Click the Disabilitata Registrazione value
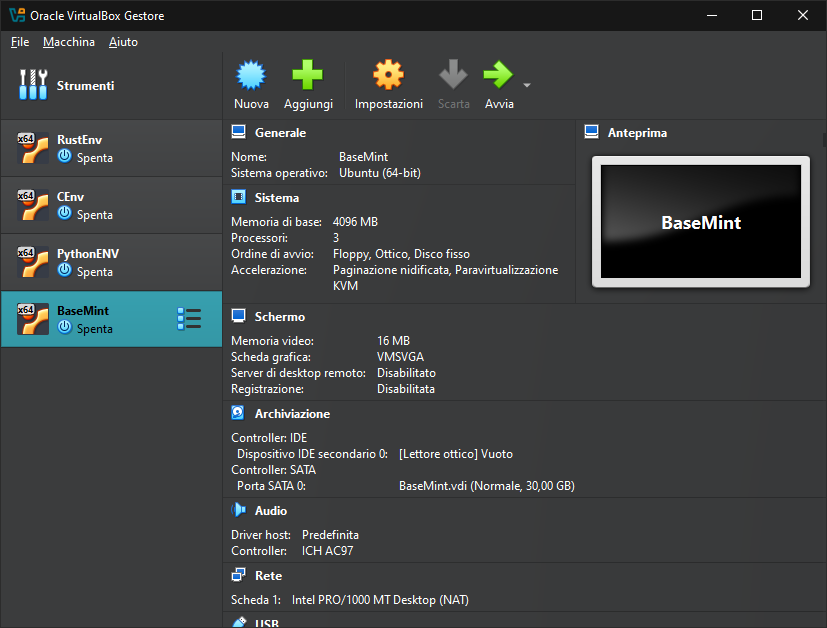 pos(406,389)
